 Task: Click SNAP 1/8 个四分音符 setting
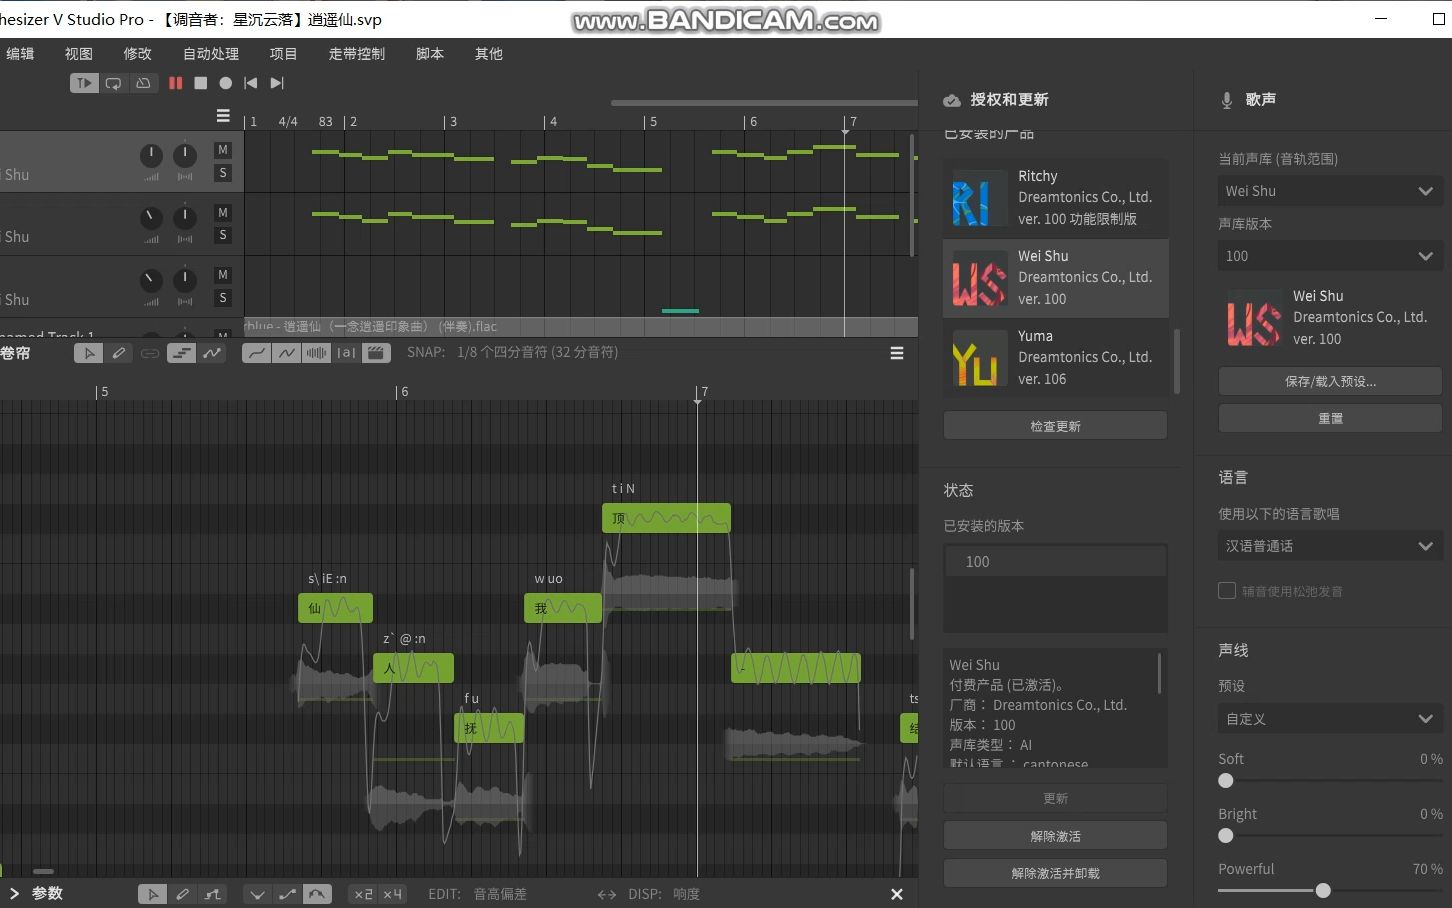537,352
